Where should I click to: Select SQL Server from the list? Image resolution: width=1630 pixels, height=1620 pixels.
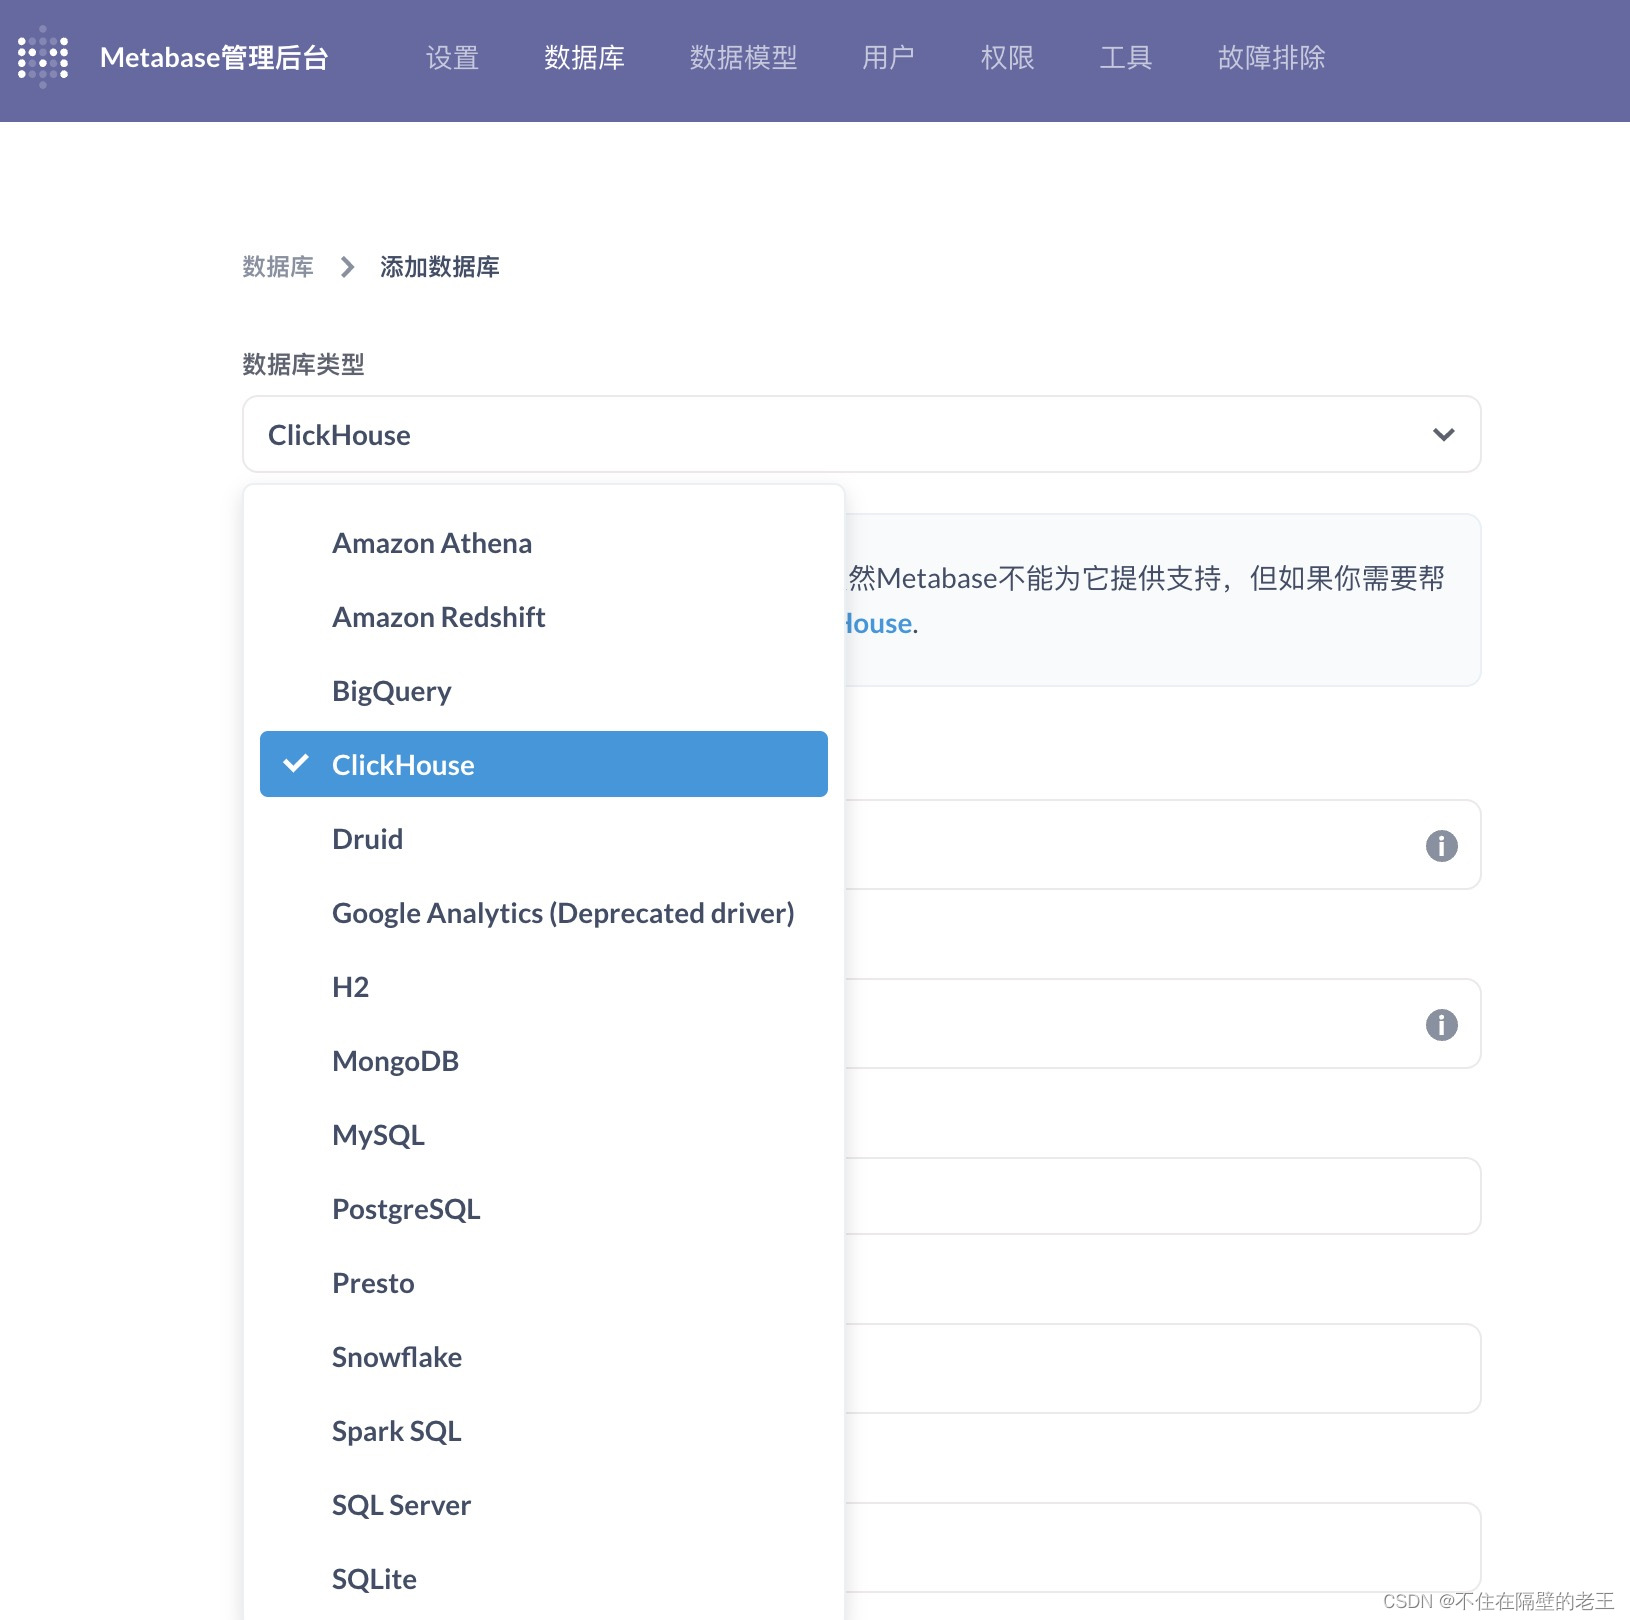[544, 1505]
